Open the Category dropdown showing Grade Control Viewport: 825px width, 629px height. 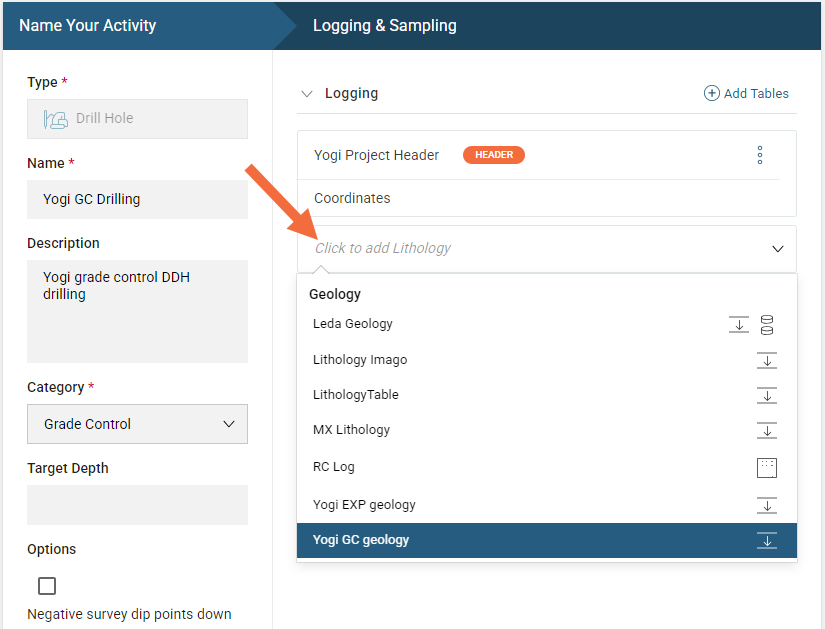[x=137, y=424]
